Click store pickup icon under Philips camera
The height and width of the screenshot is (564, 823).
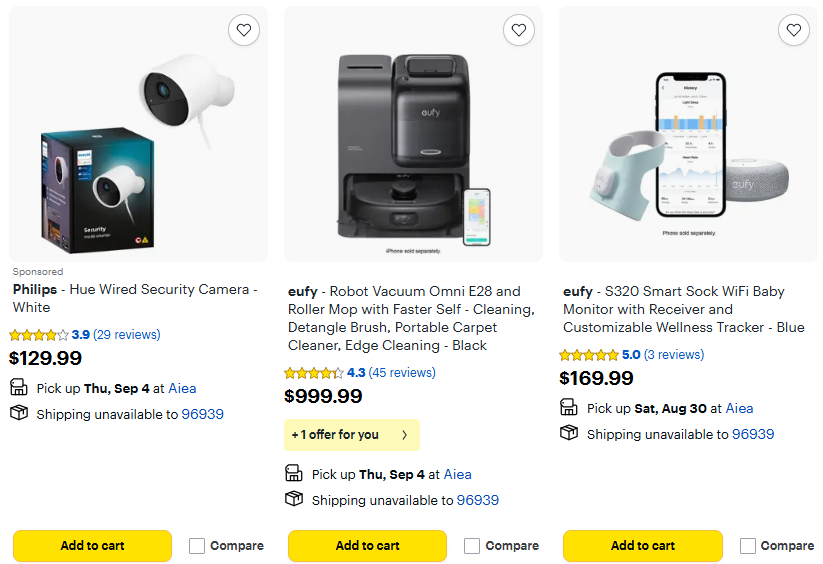click(19, 388)
